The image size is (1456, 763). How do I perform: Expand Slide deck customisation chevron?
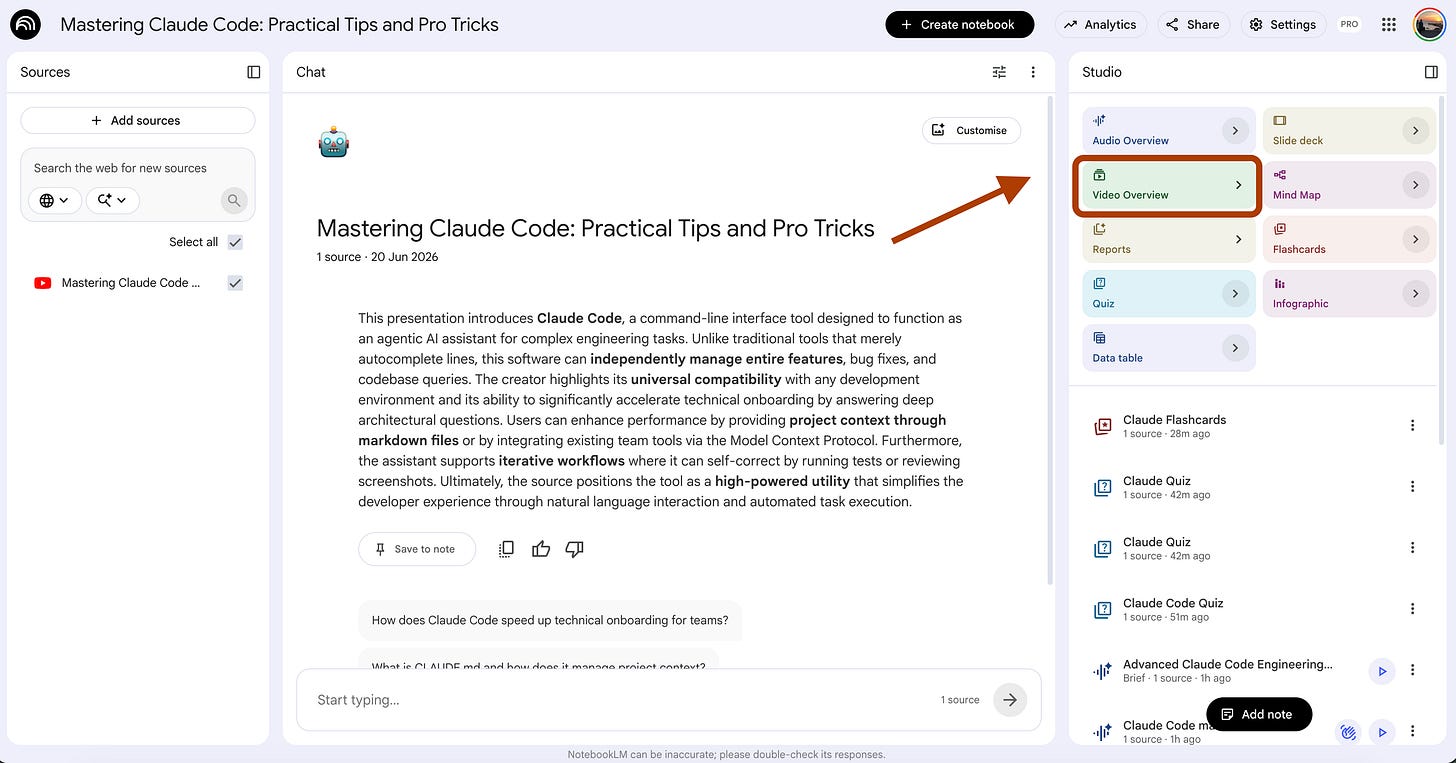pyautogui.click(x=1415, y=130)
